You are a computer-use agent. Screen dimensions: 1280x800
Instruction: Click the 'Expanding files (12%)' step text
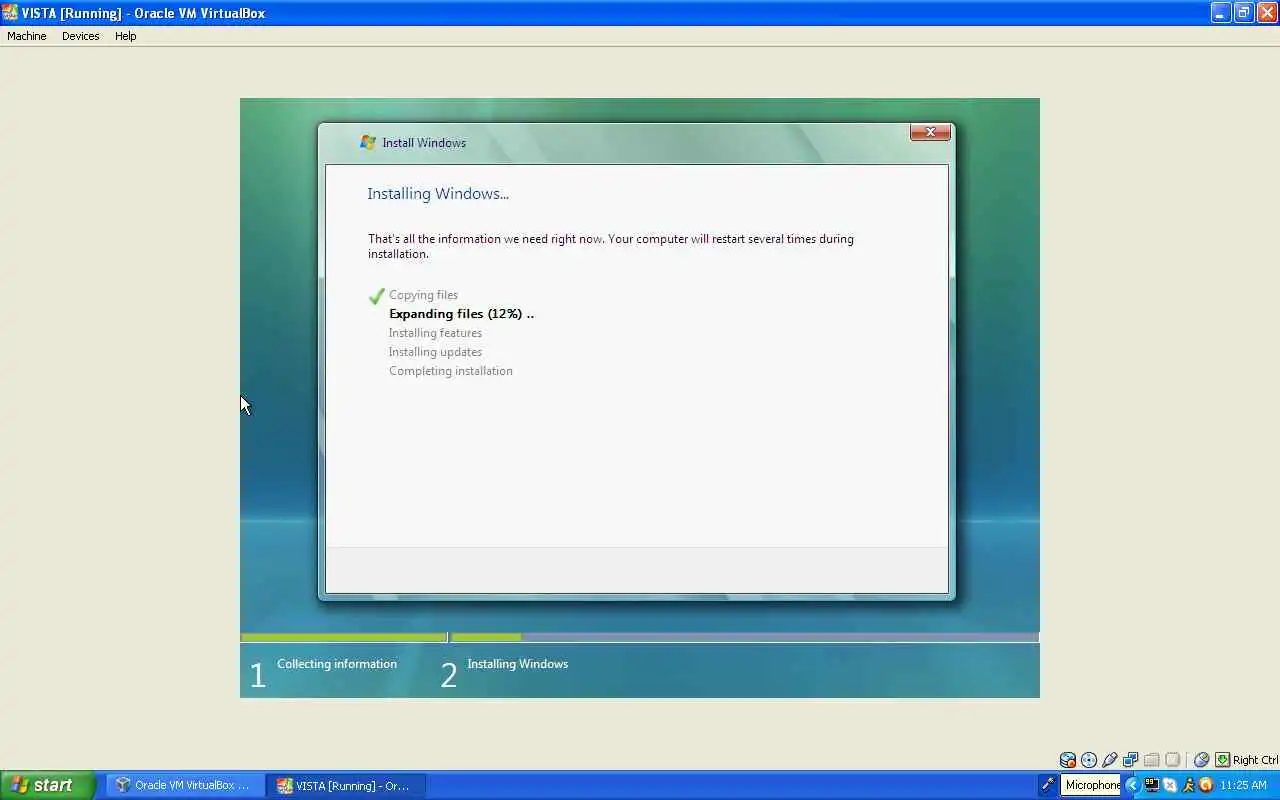coord(461,314)
